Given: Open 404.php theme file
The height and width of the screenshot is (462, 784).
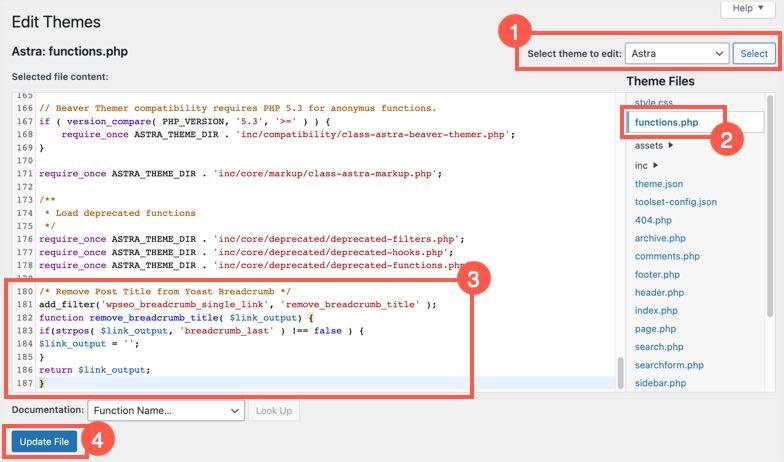Looking at the screenshot, I should (653, 220).
